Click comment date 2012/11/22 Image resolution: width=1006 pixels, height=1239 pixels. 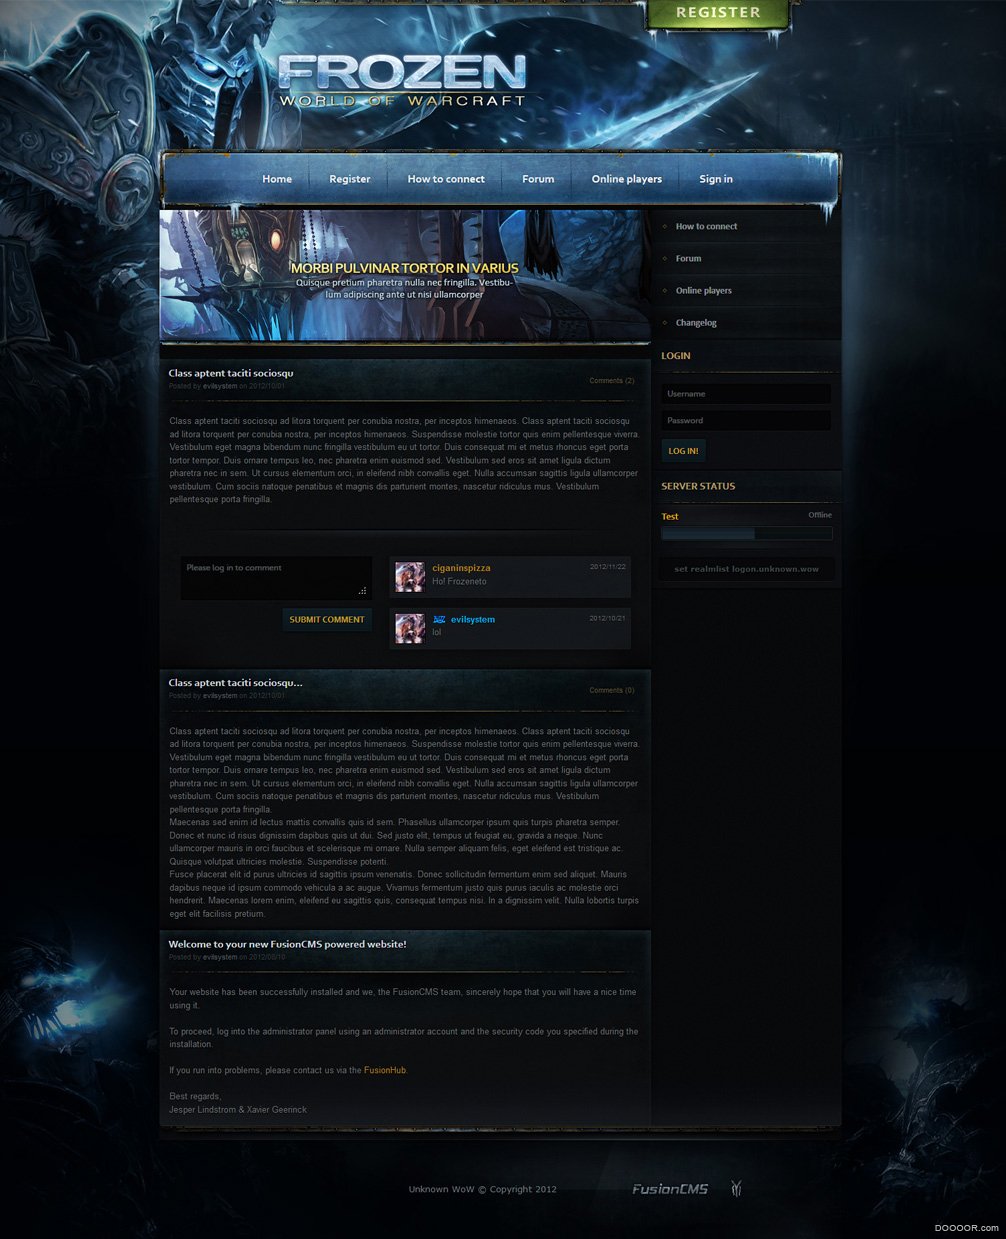(608, 566)
